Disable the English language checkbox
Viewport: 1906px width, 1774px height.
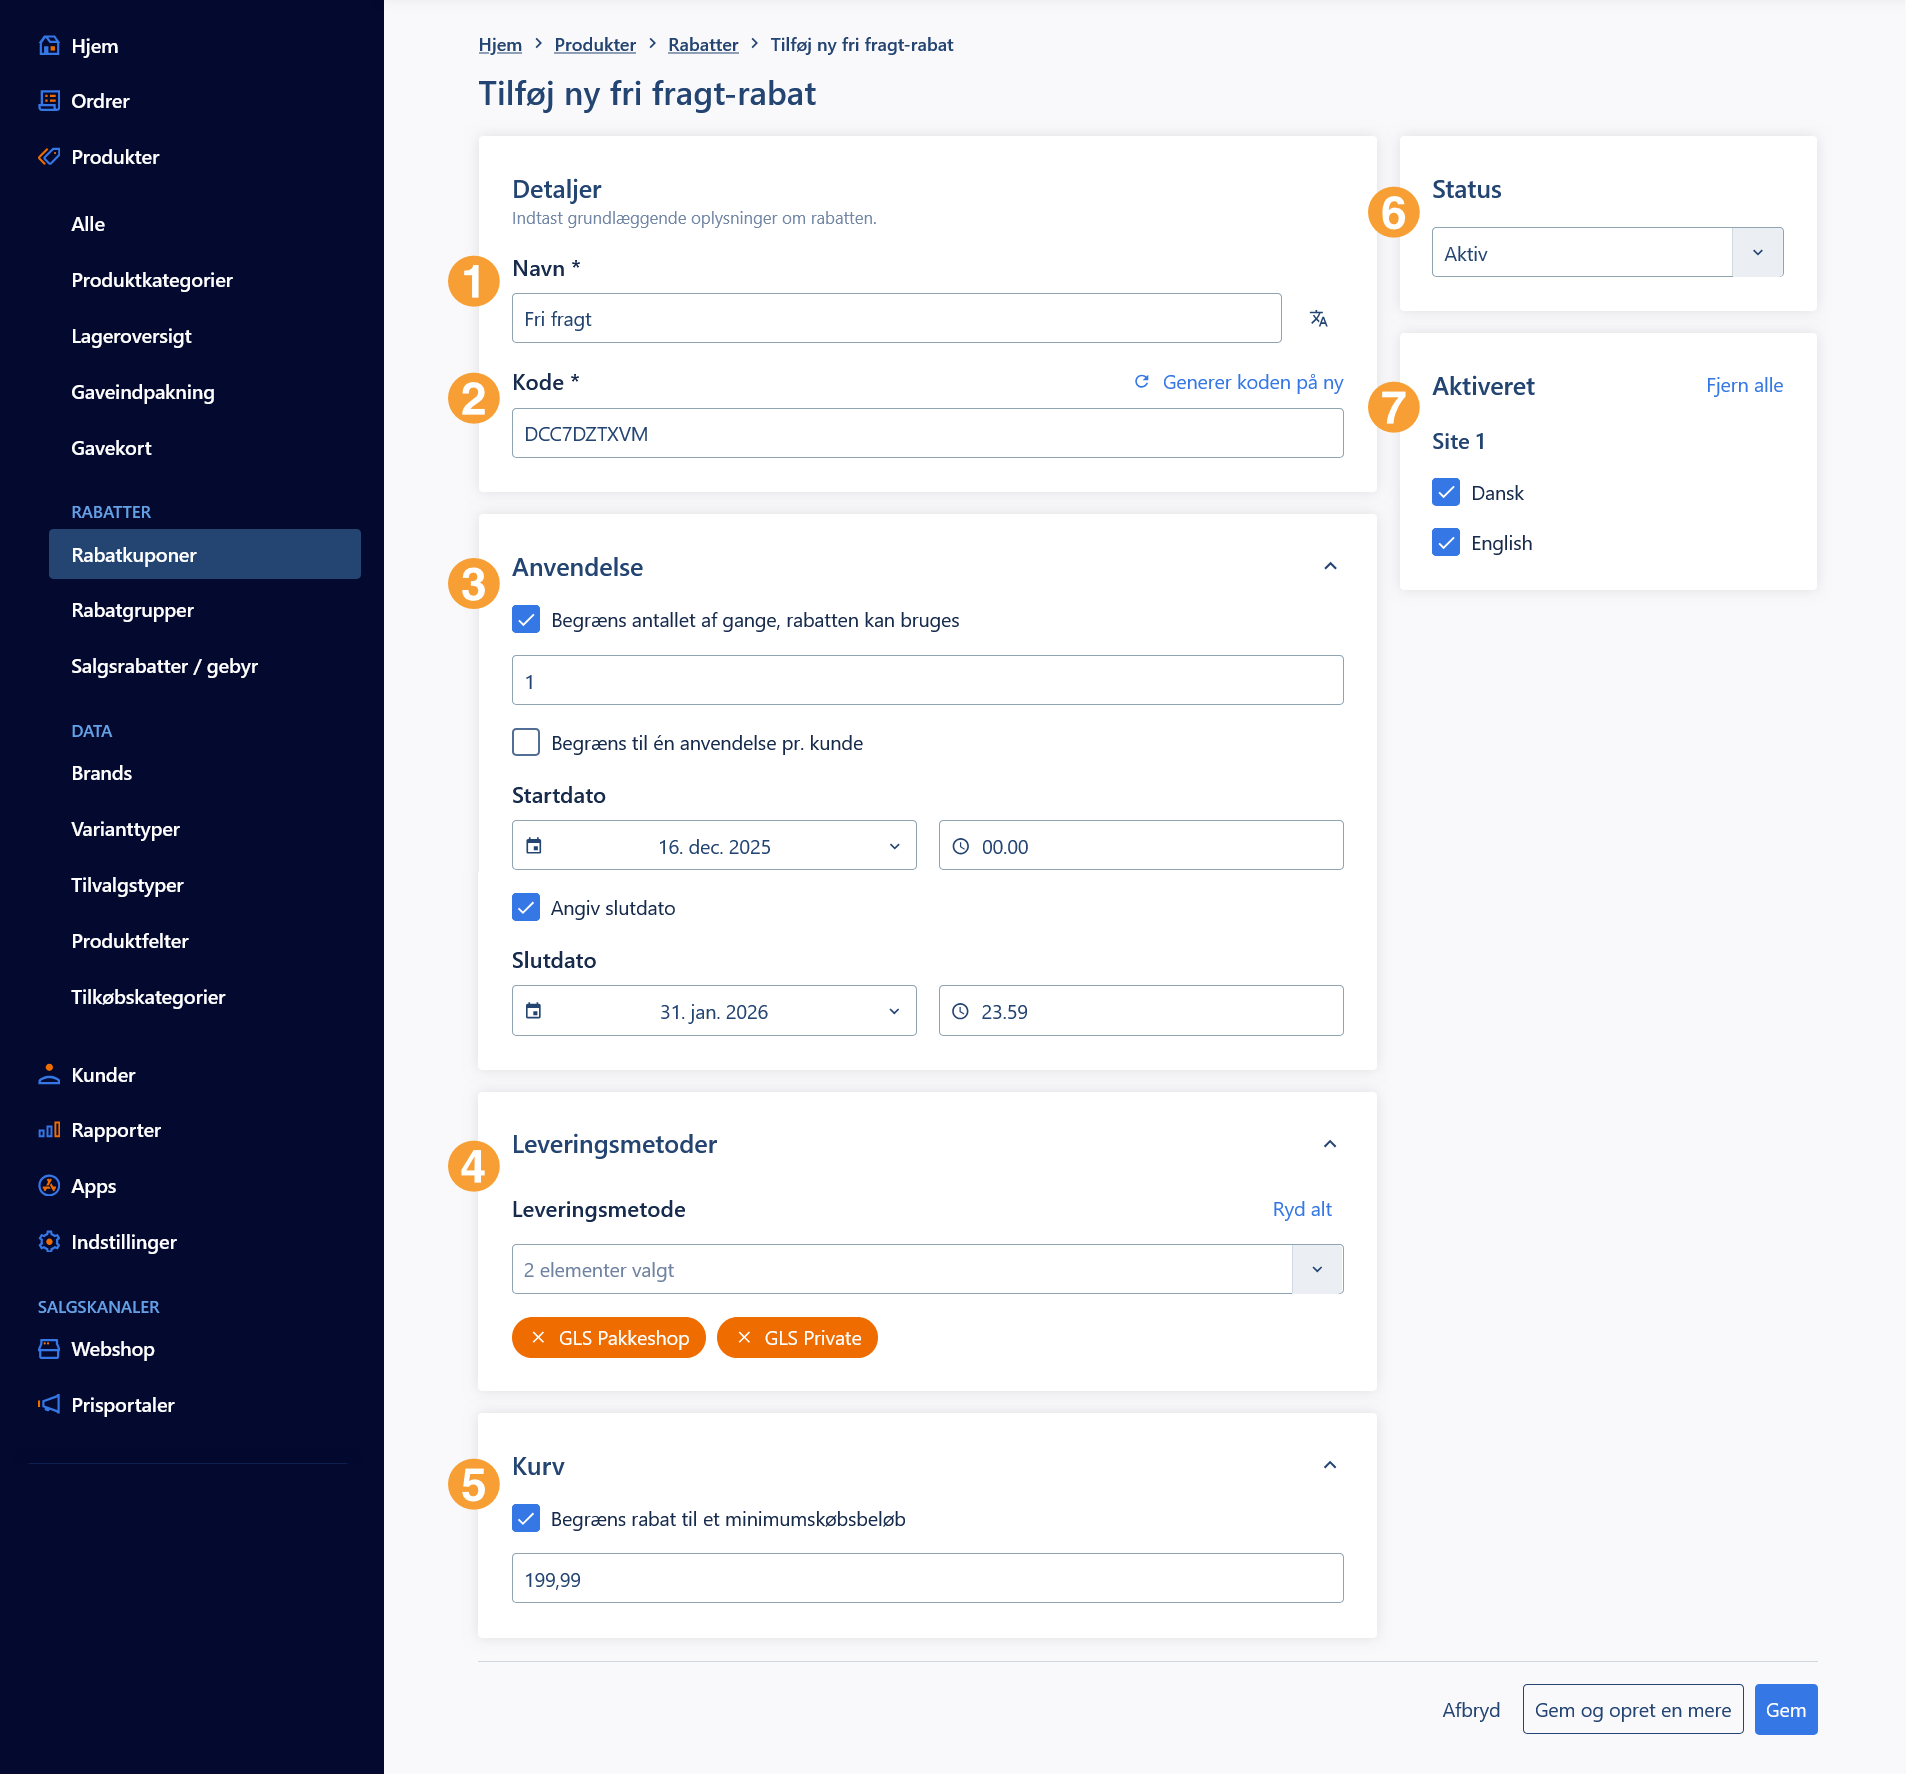[x=1446, y=542]
